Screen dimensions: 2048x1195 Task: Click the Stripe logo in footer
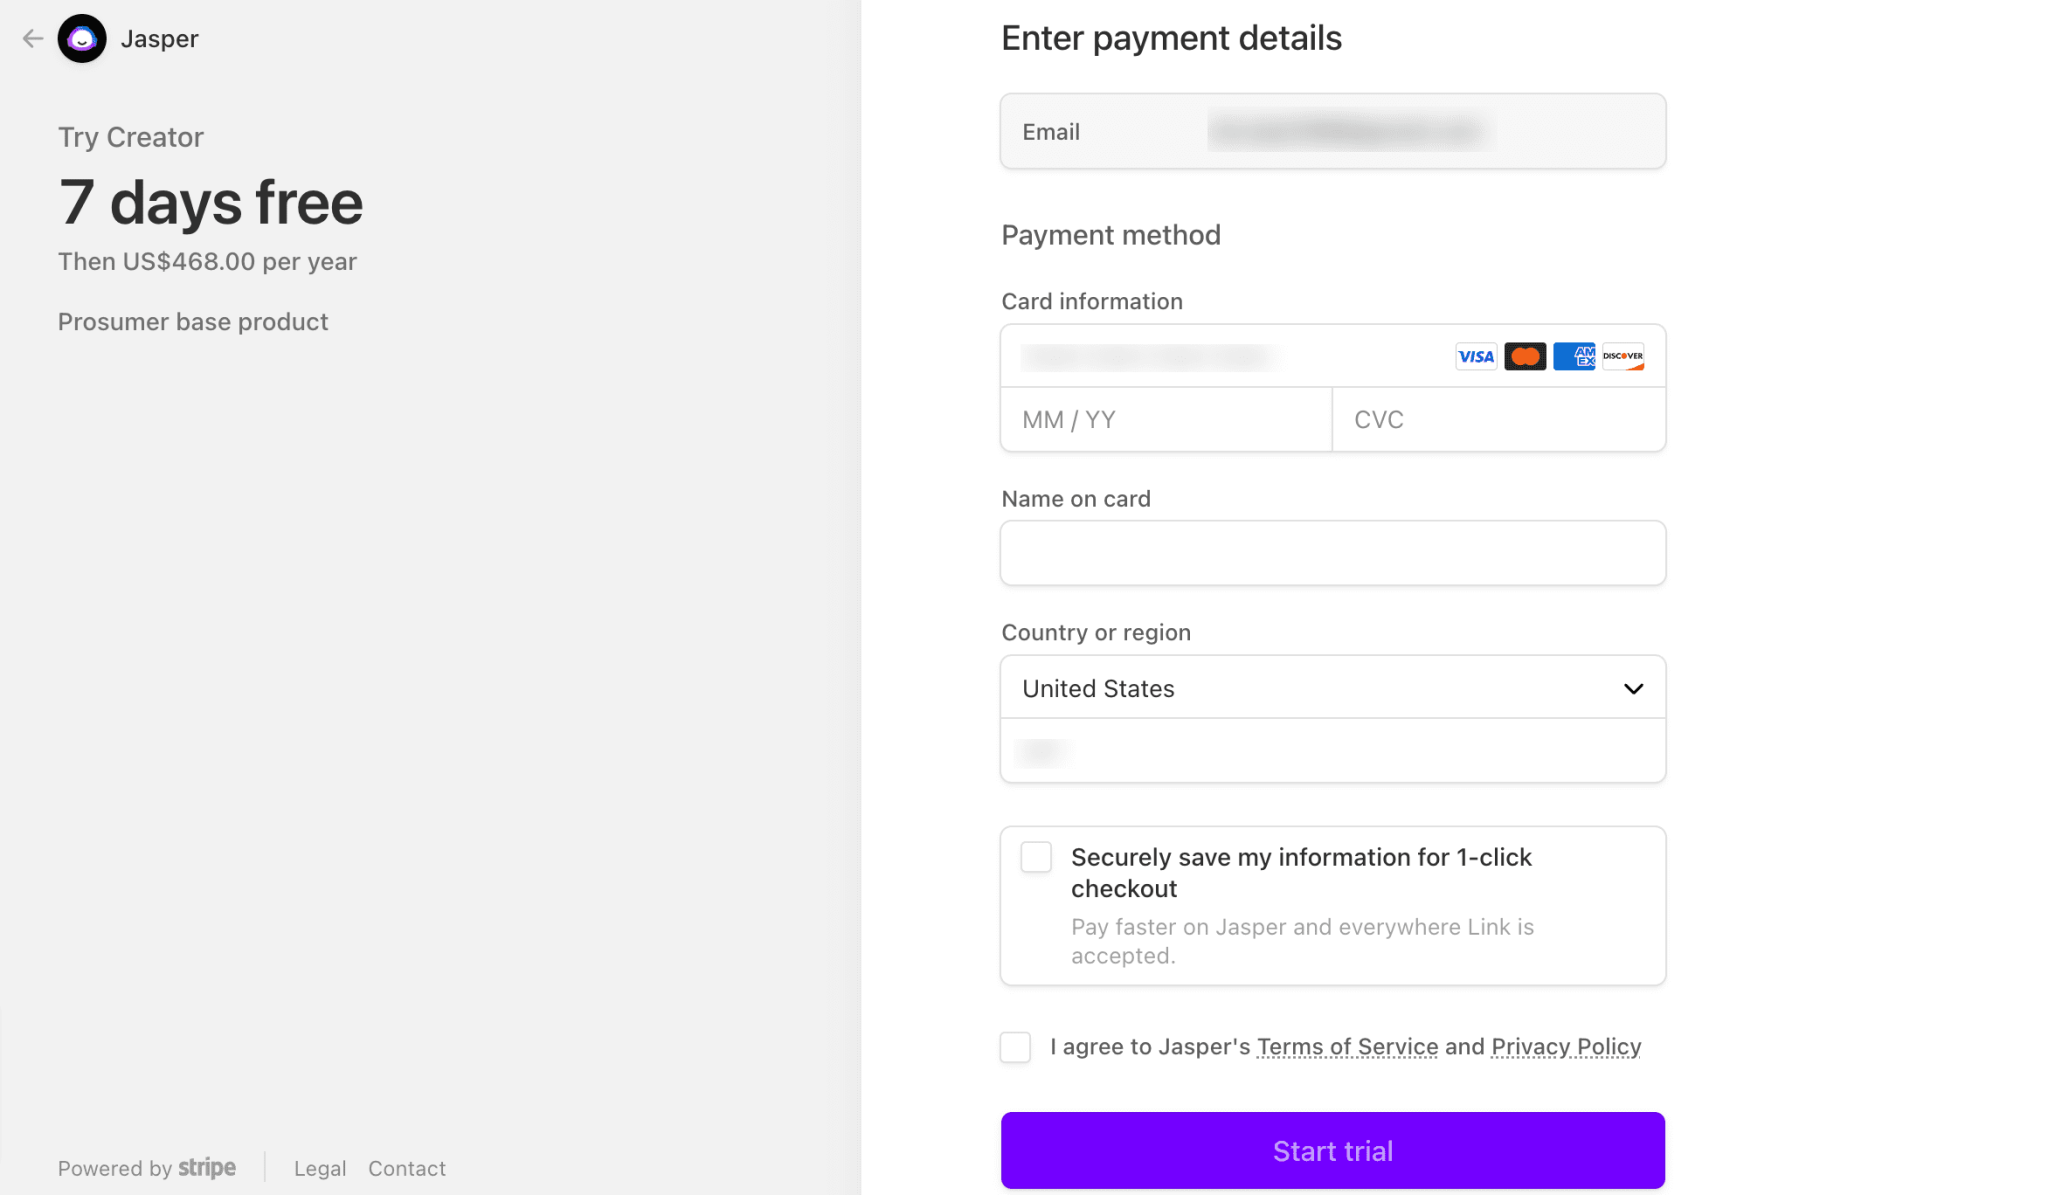[207, 1168]
